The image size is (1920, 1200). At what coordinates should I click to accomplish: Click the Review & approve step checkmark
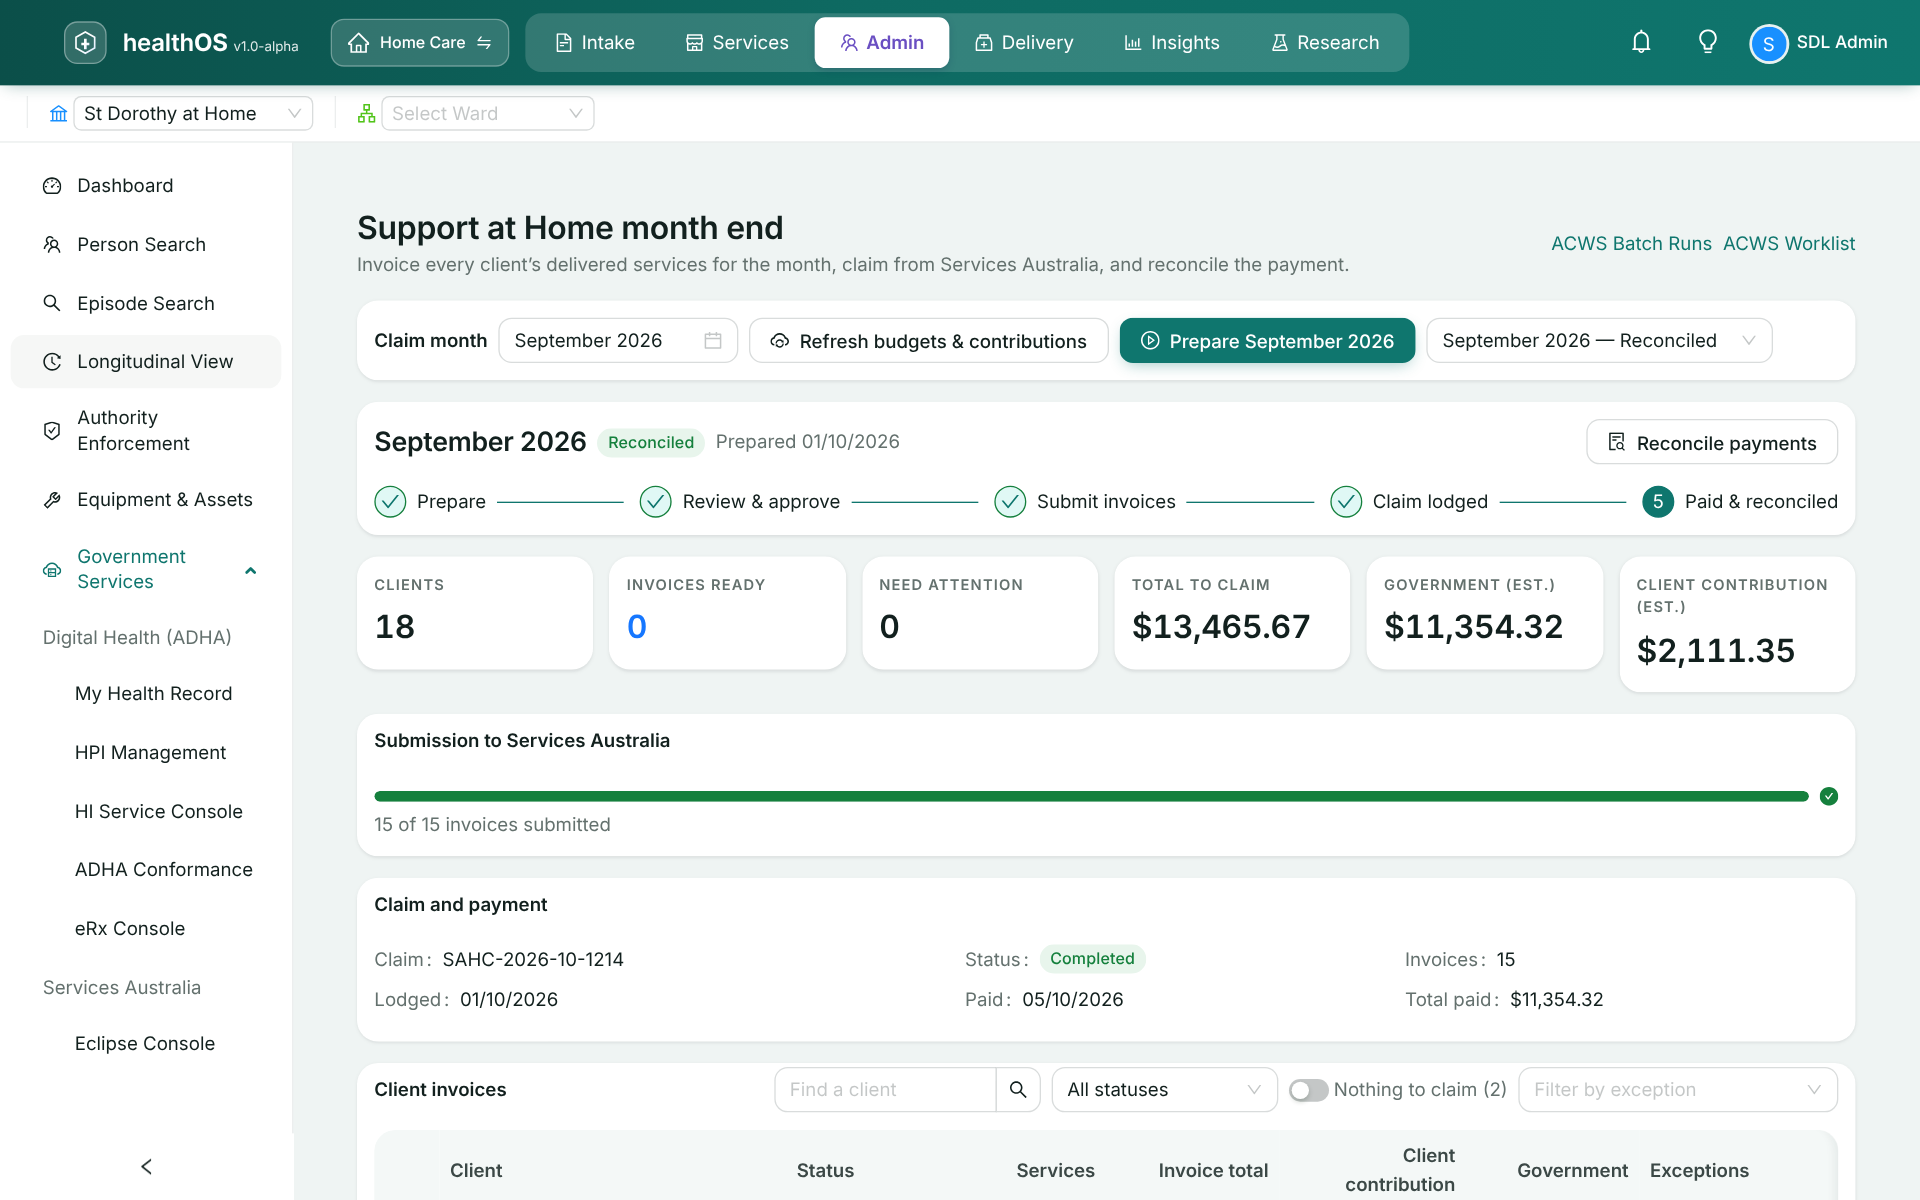coord(655,501)
